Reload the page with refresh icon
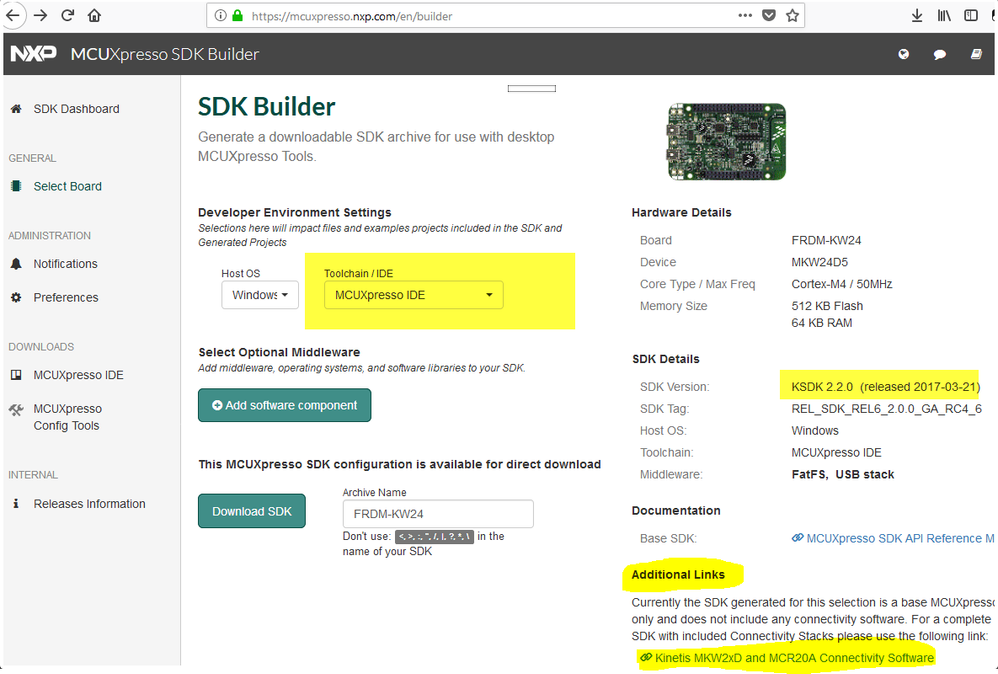Screen dimensions: 998x674 pyautogui.click(x=67, y=15)
